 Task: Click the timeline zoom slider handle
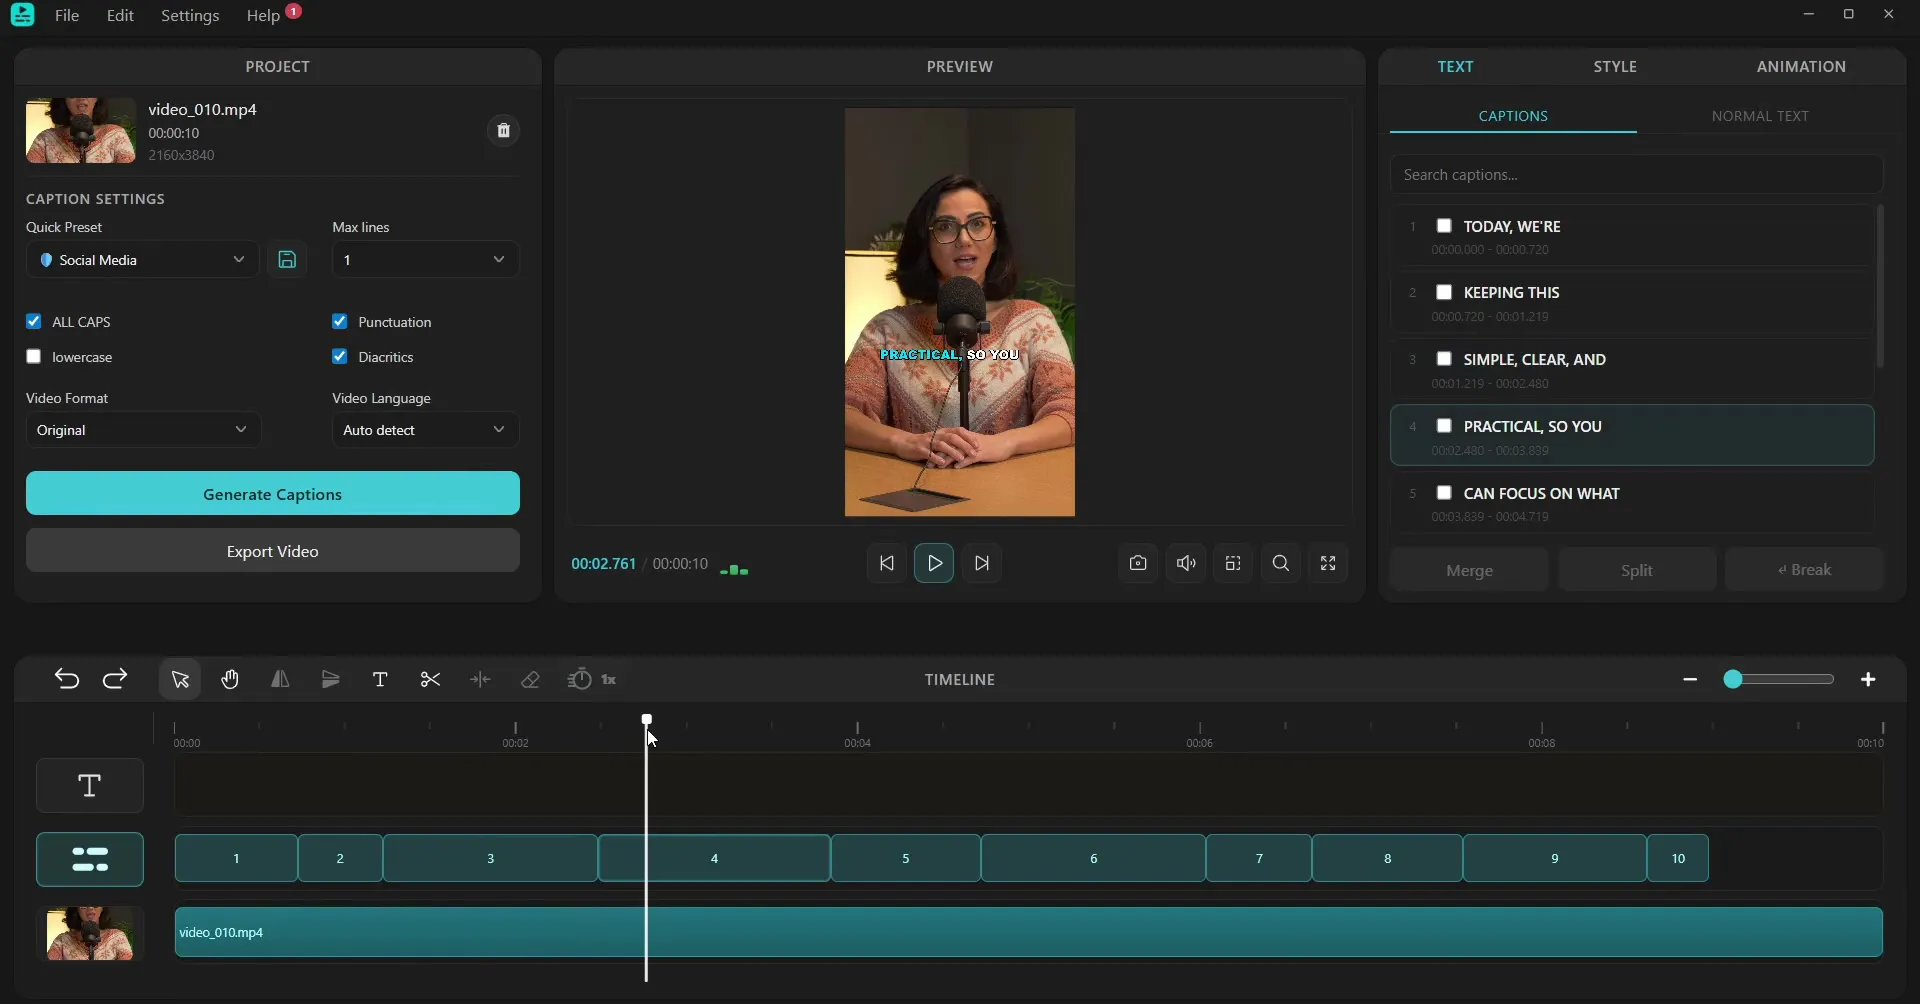coord(1733,680)
